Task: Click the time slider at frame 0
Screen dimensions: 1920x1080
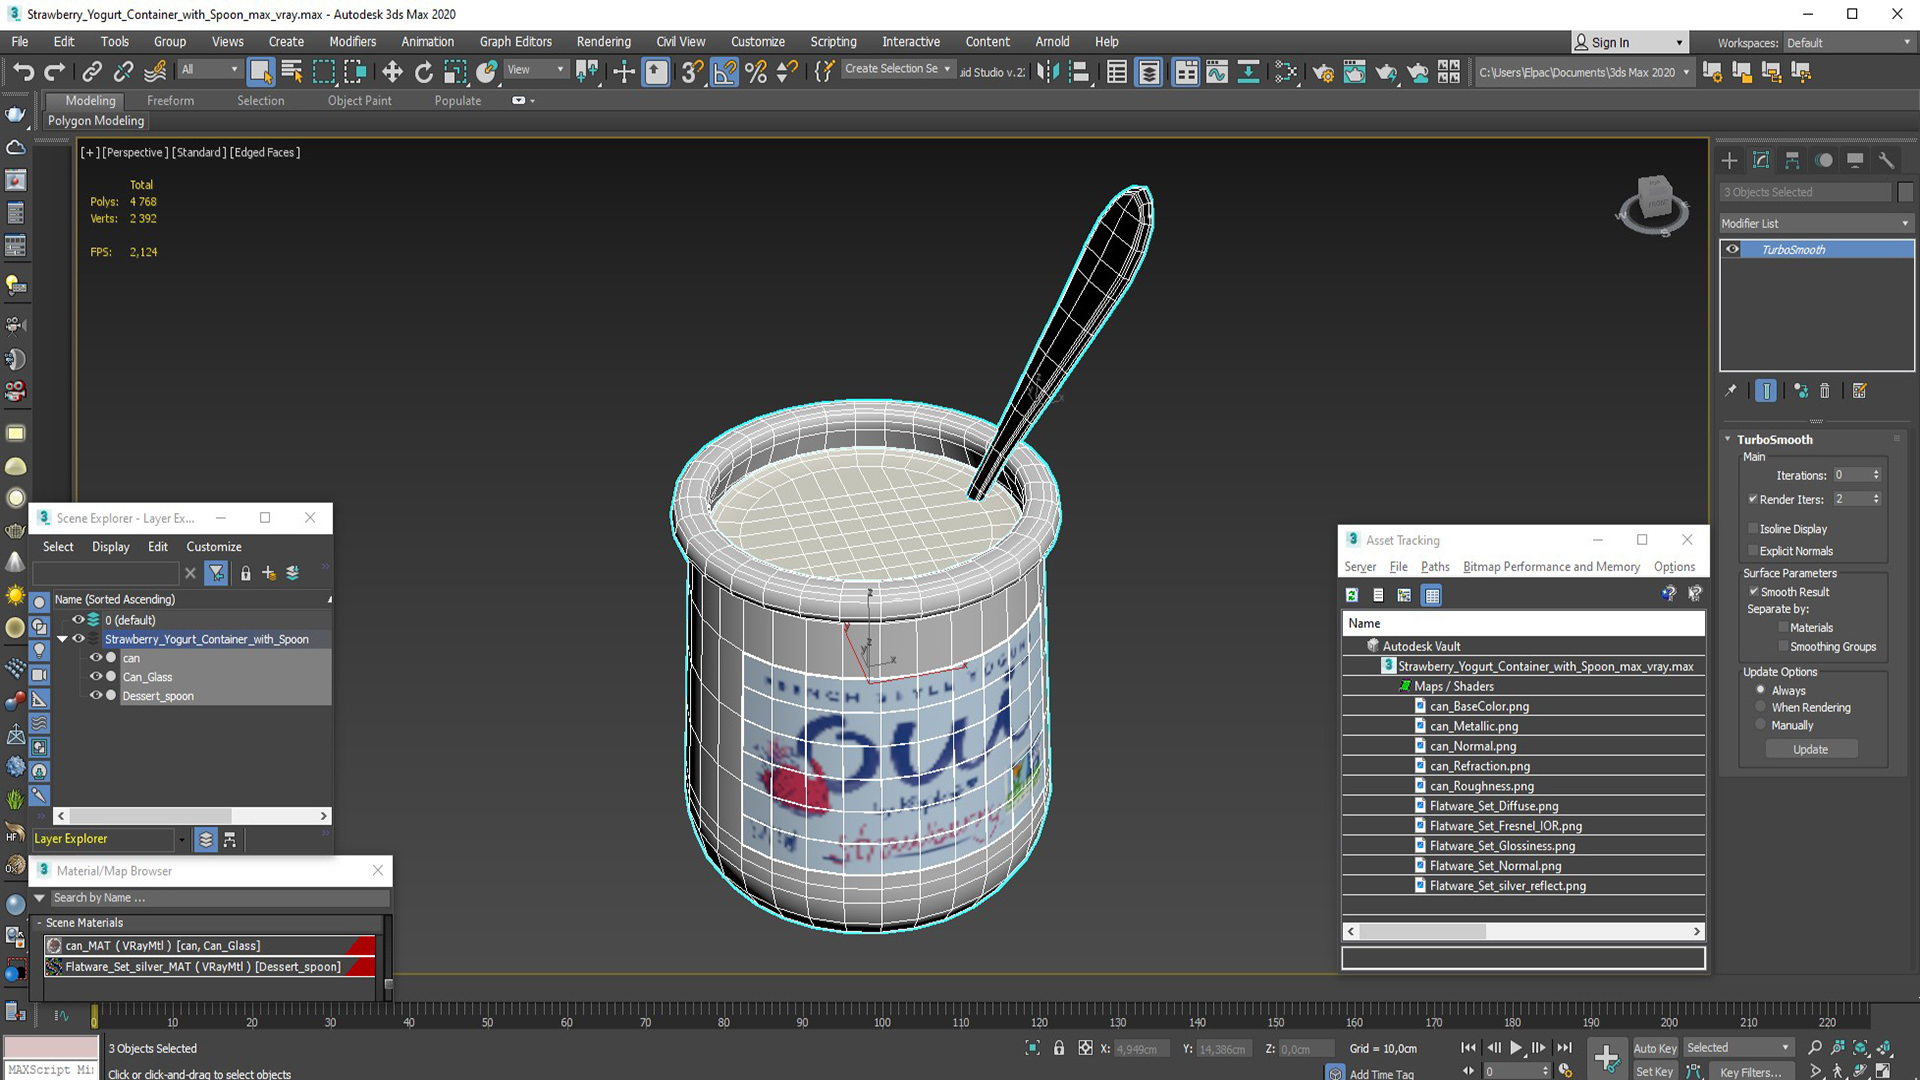Action: tap(94, 1017)
